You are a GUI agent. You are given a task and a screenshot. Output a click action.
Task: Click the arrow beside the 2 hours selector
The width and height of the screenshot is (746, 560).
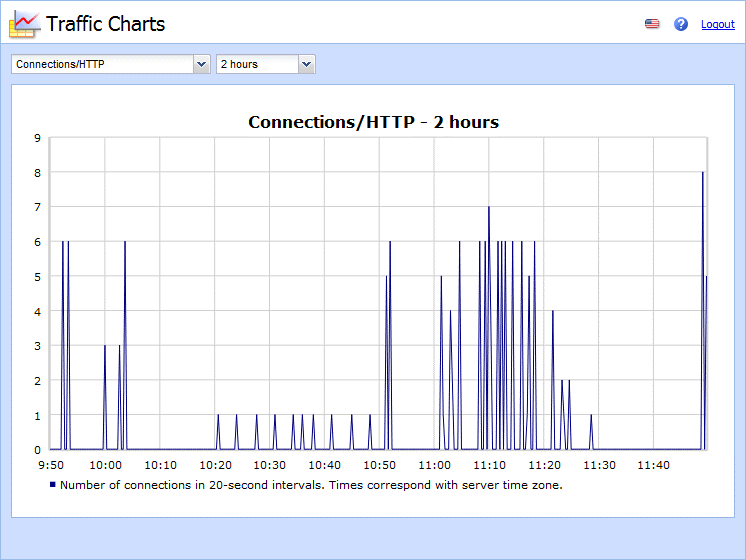(x=307, y=64)
